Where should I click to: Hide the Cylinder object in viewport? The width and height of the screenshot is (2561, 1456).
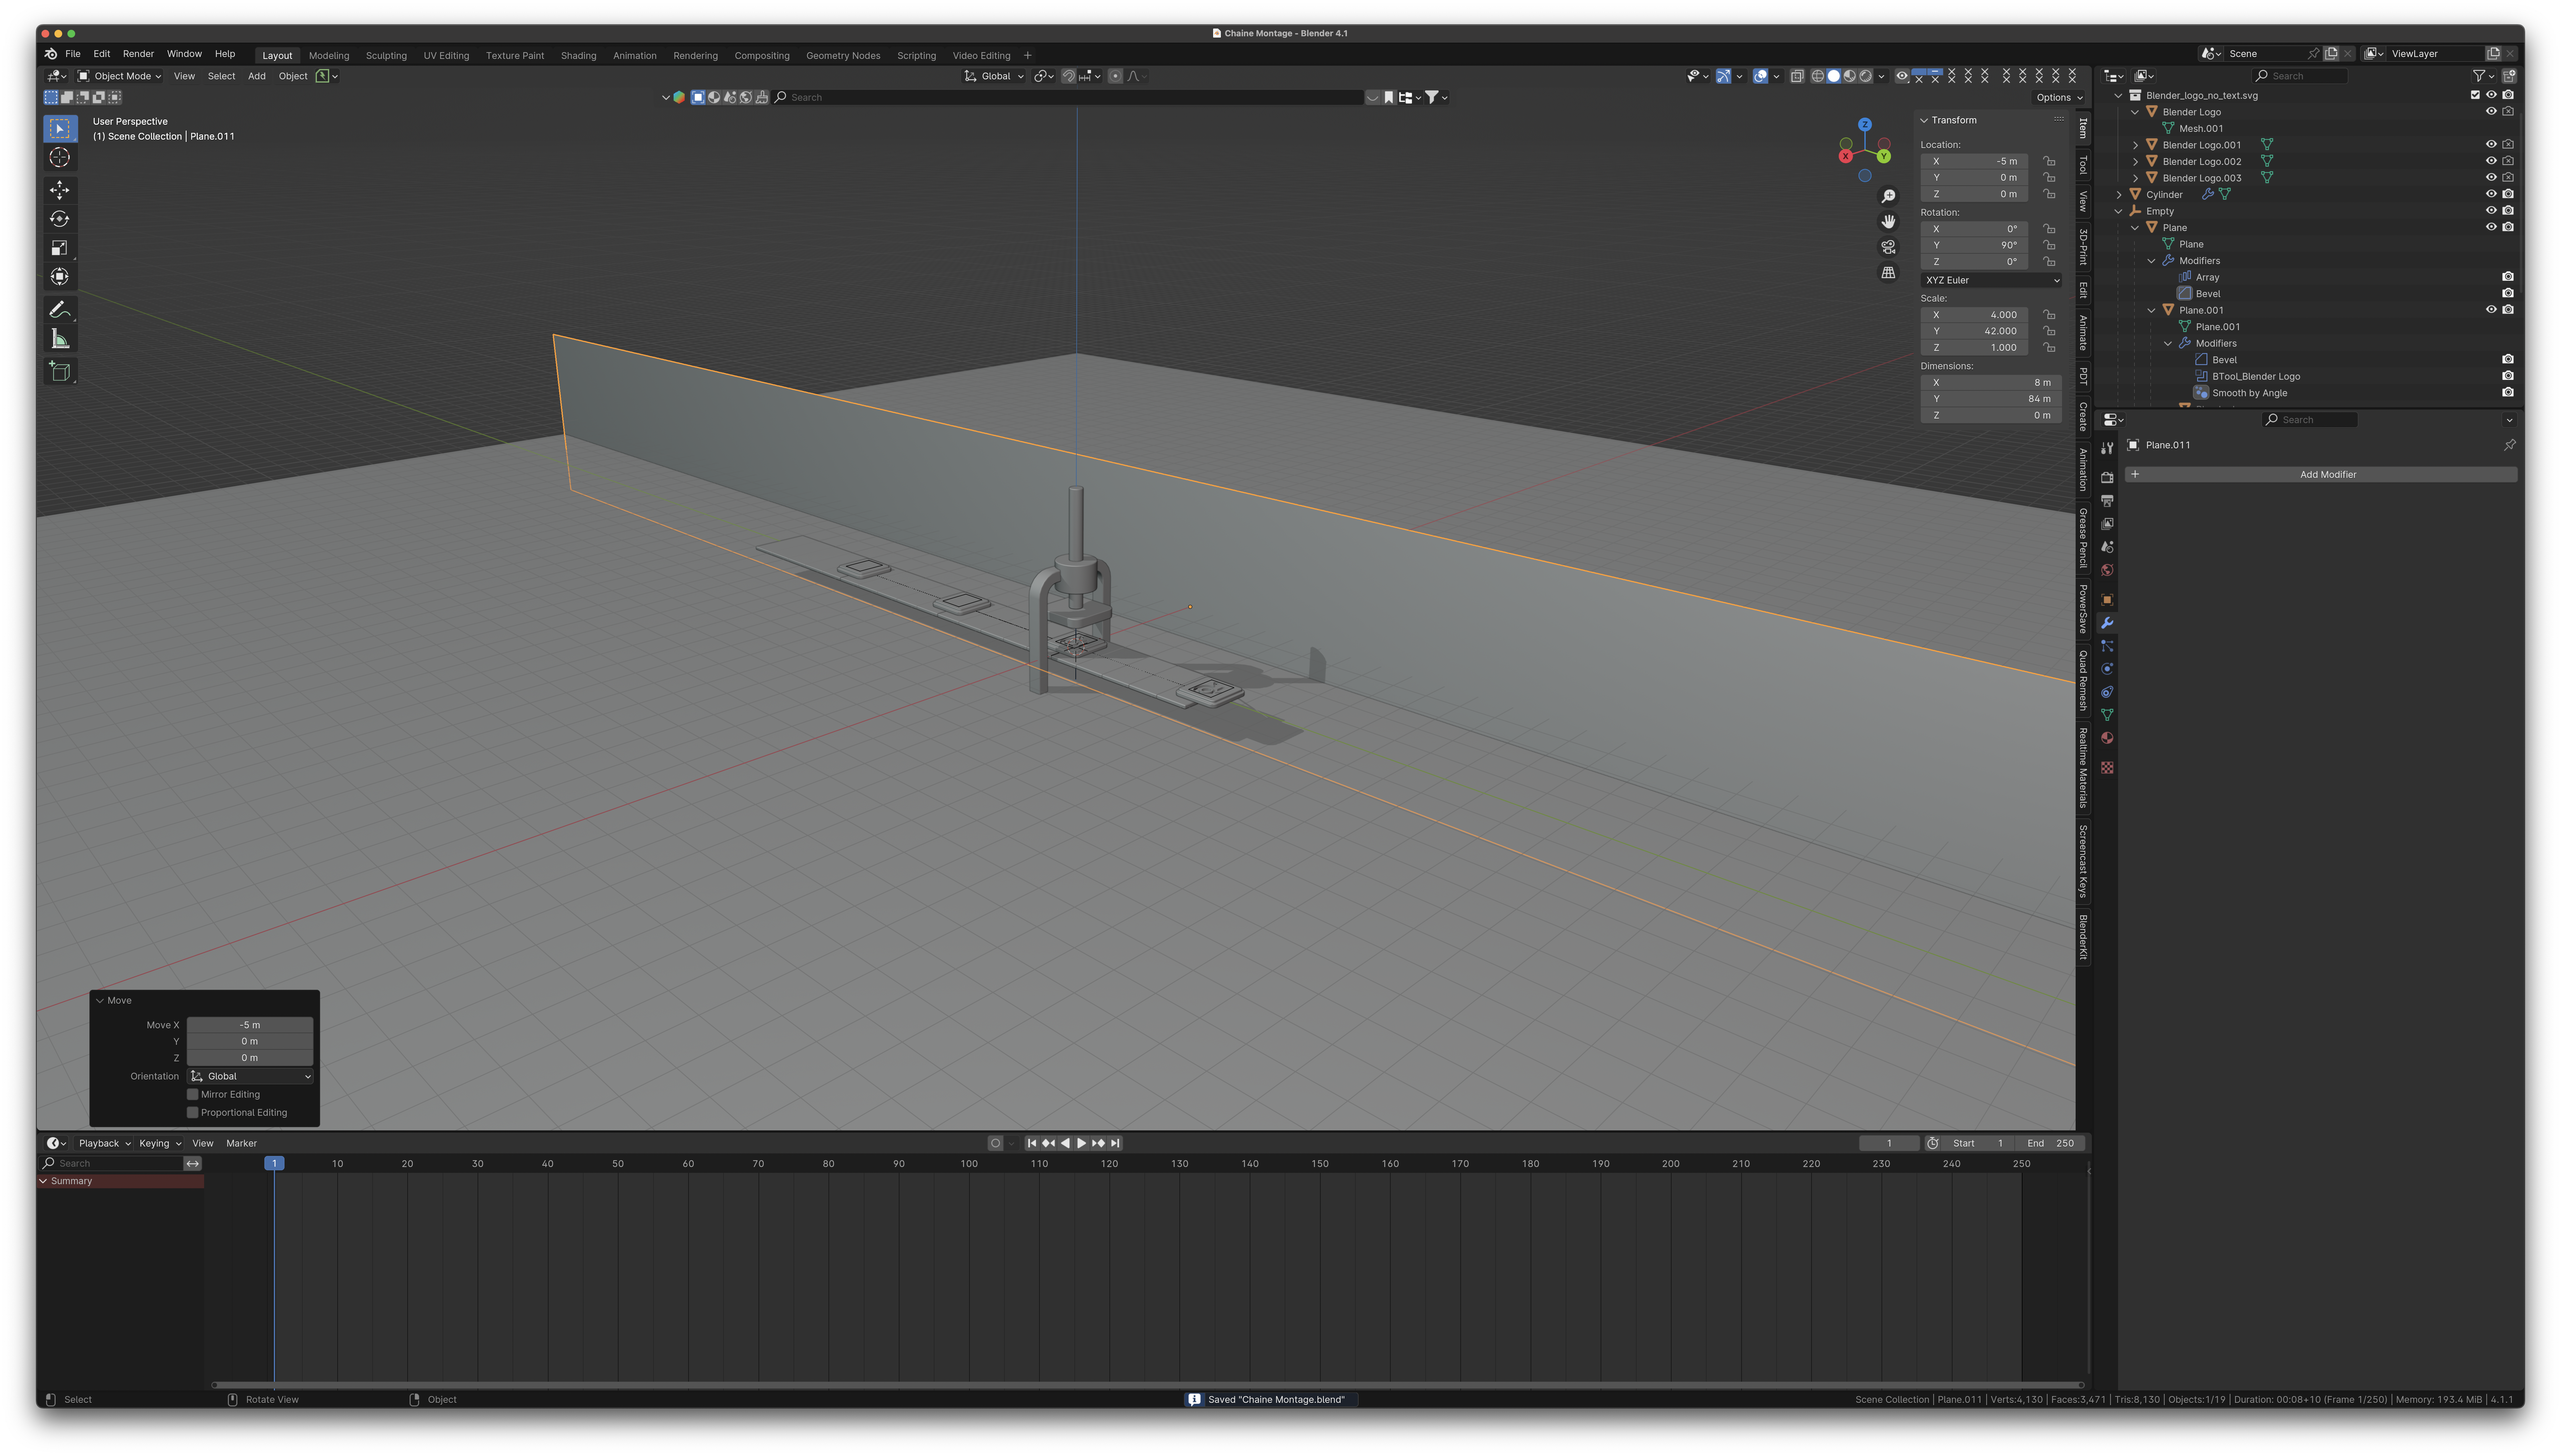click(x=2491, y=194)
